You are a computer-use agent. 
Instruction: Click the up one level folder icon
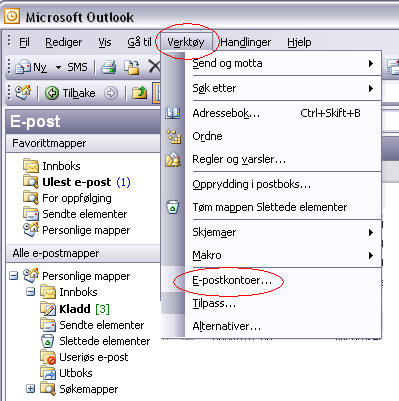[x=139, y=93]
